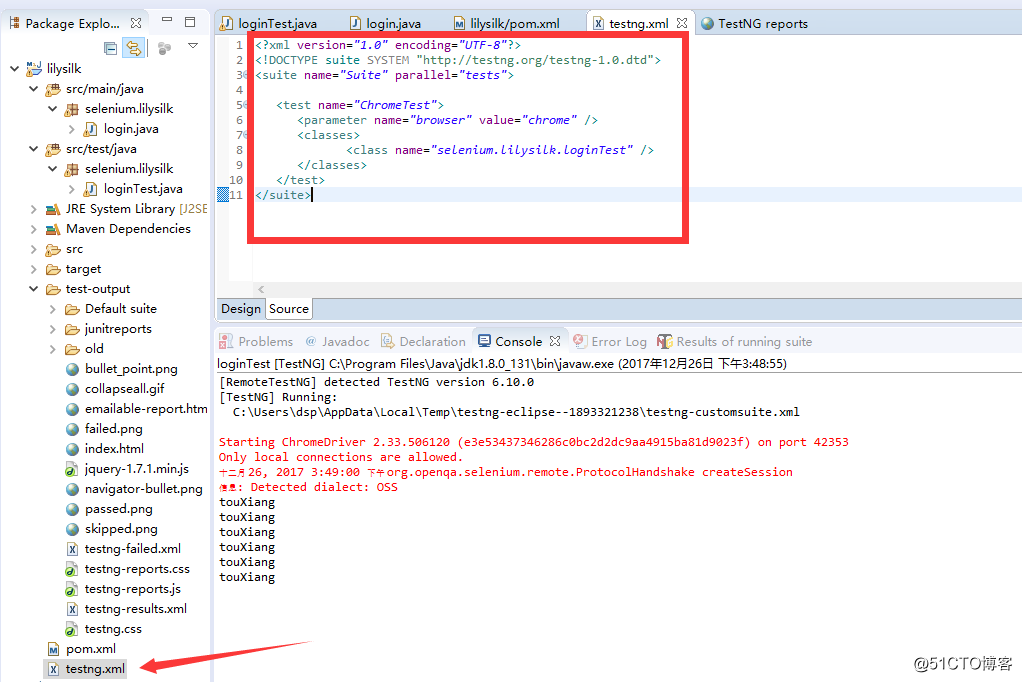Click the line 11 marker in editor gutter
Screen dimensions: 1022x682
pyautogui.click(x=223, y=195)
